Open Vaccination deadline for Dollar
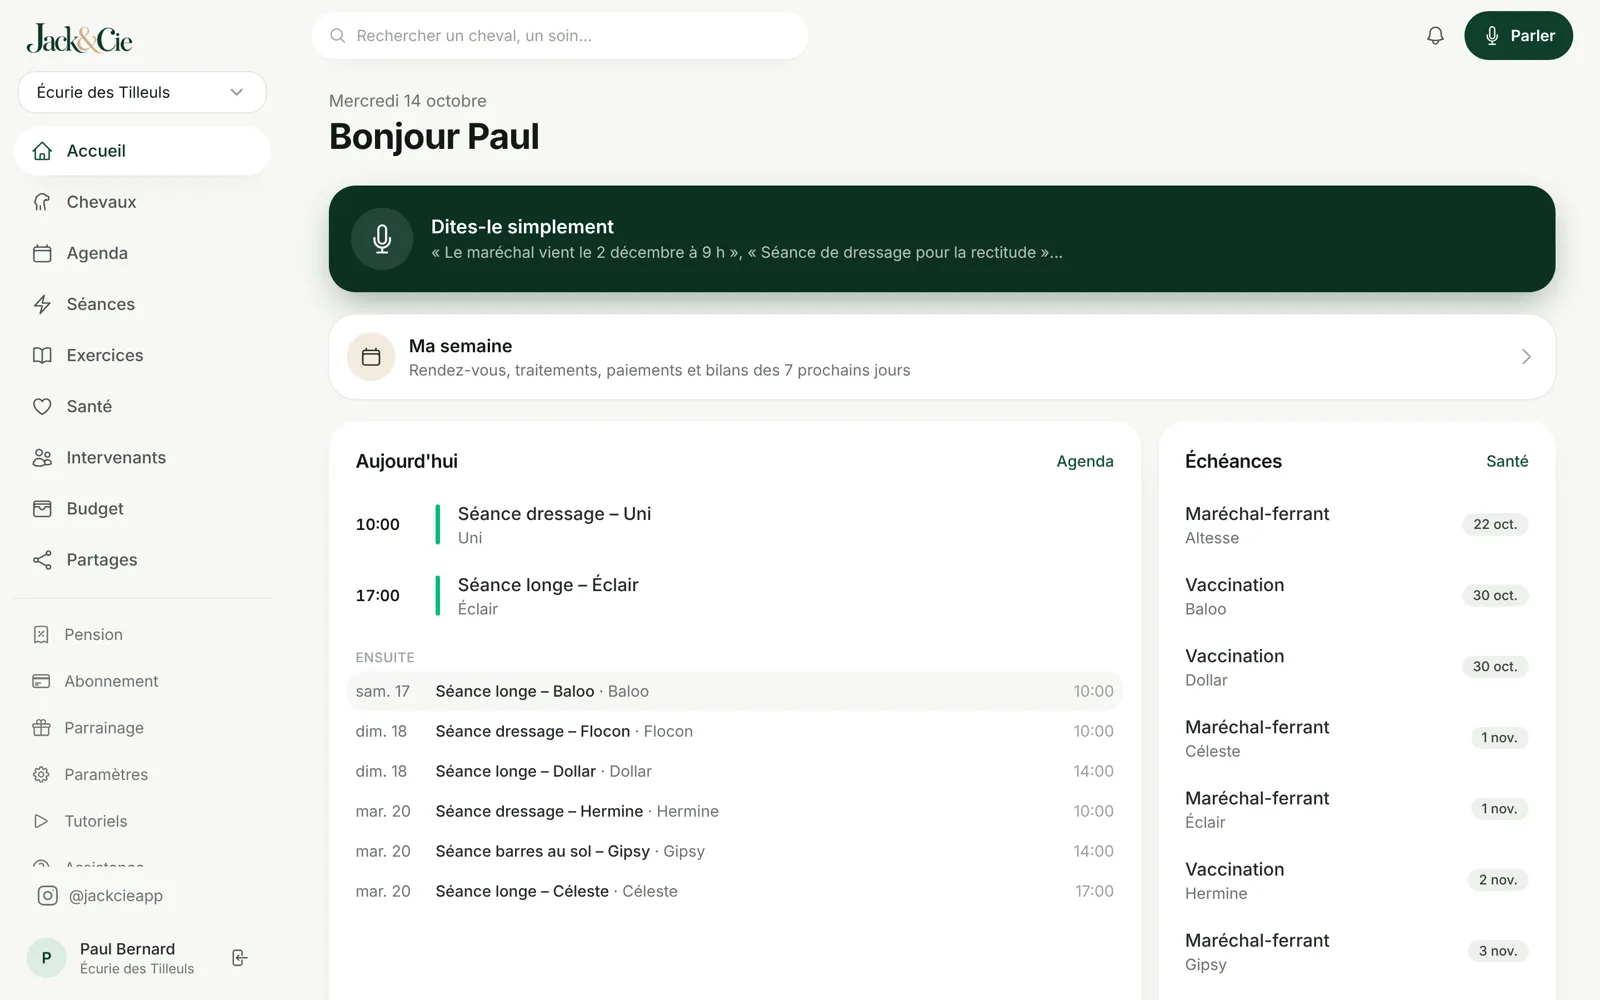 (1356, 667)
